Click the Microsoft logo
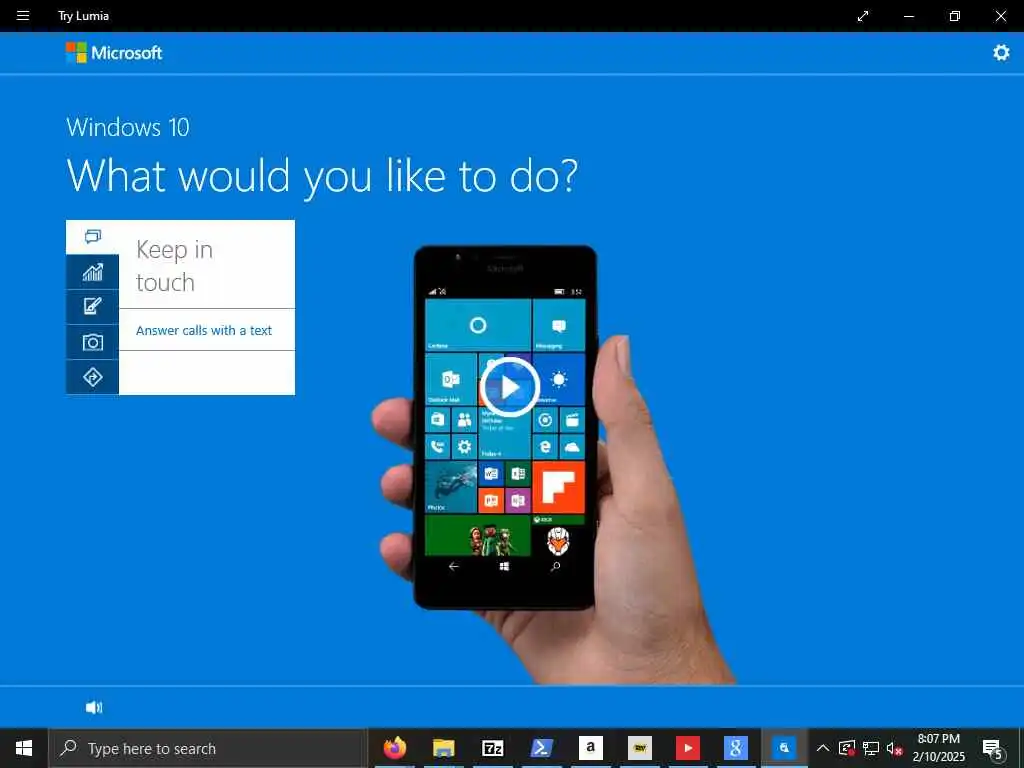1024x768 pixels. [x=114, y=52]
